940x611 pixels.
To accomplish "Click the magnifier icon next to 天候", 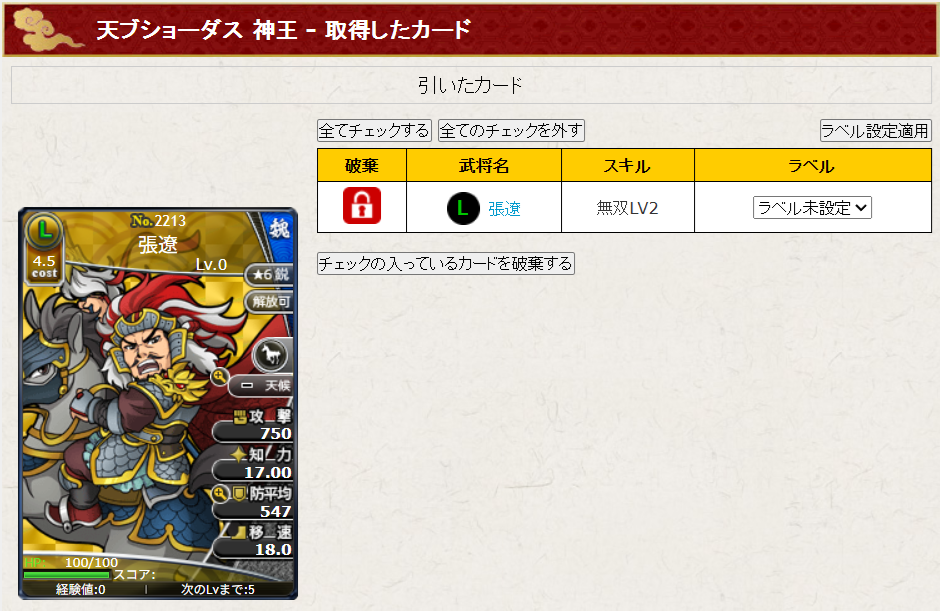I will coord(219,377).
